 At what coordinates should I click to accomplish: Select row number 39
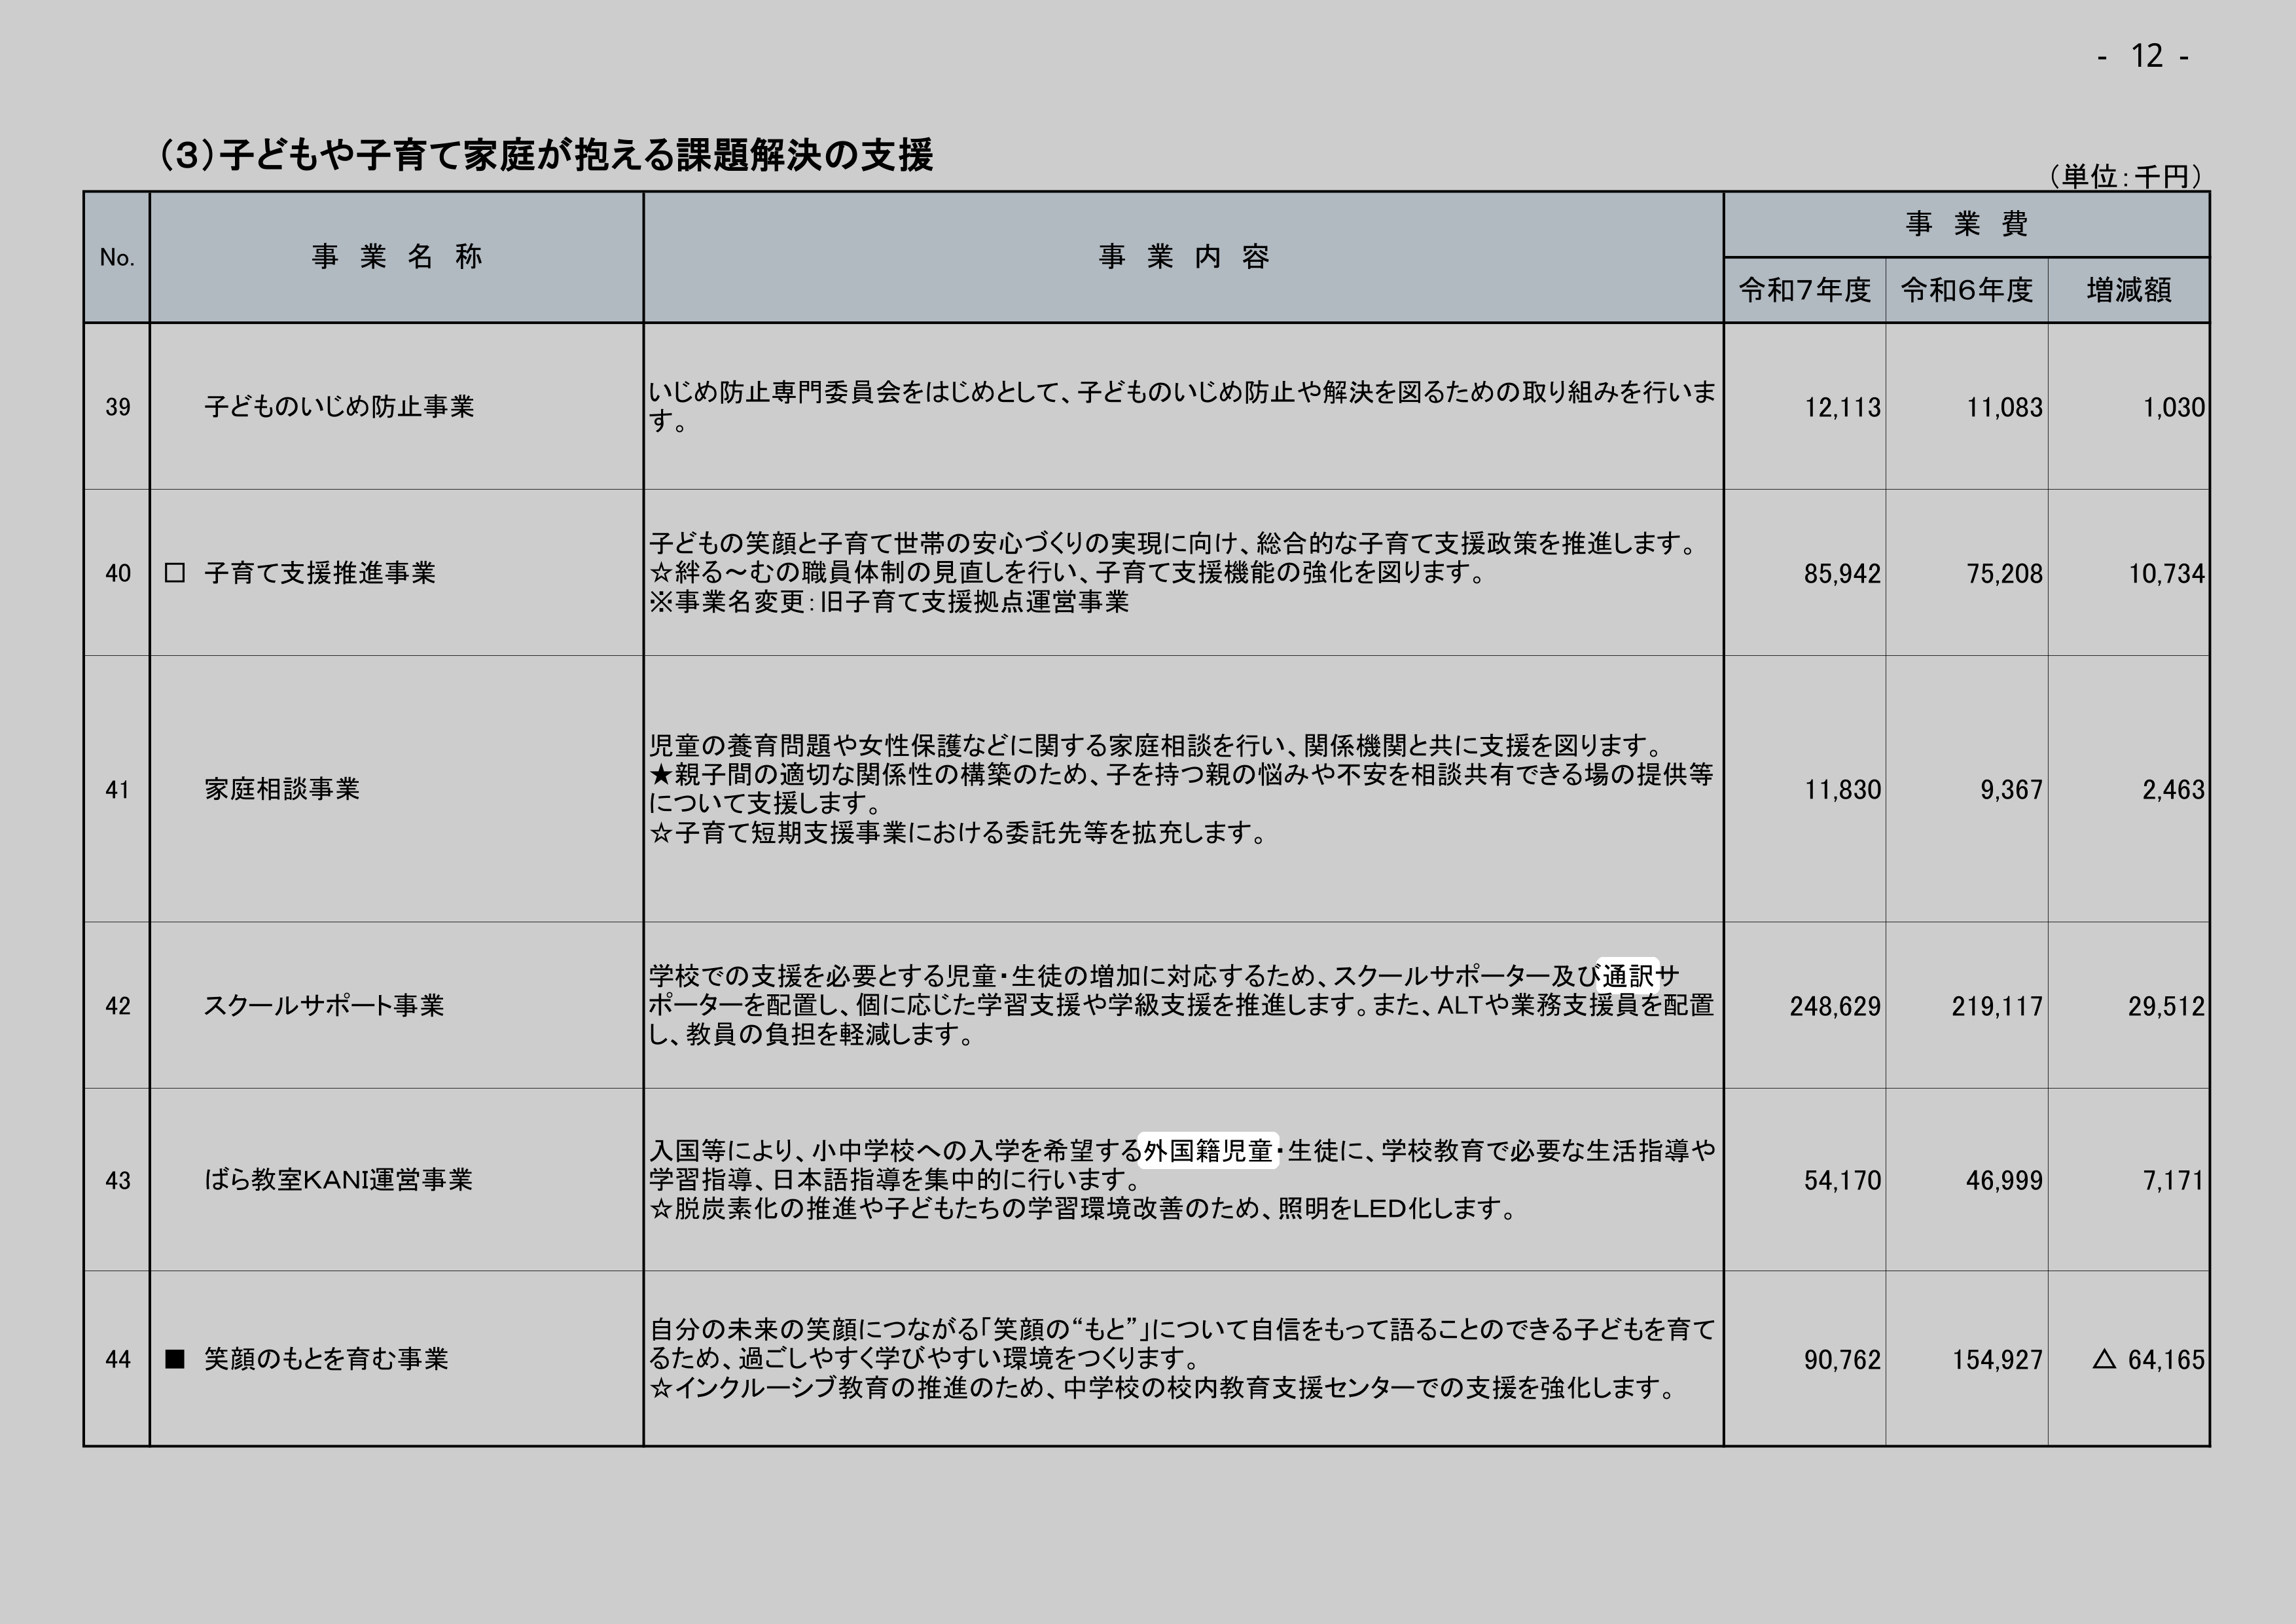click(118, 407)
